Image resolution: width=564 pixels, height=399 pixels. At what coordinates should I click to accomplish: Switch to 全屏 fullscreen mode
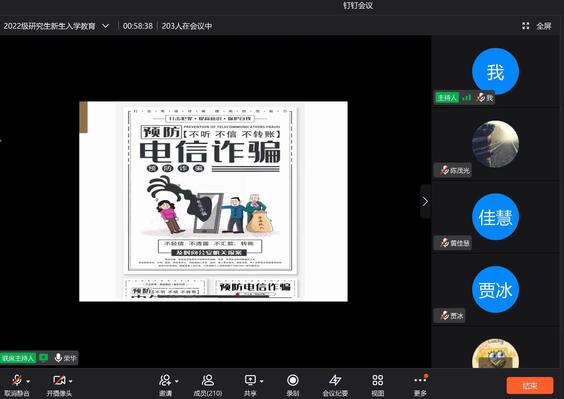coord(537,26)
